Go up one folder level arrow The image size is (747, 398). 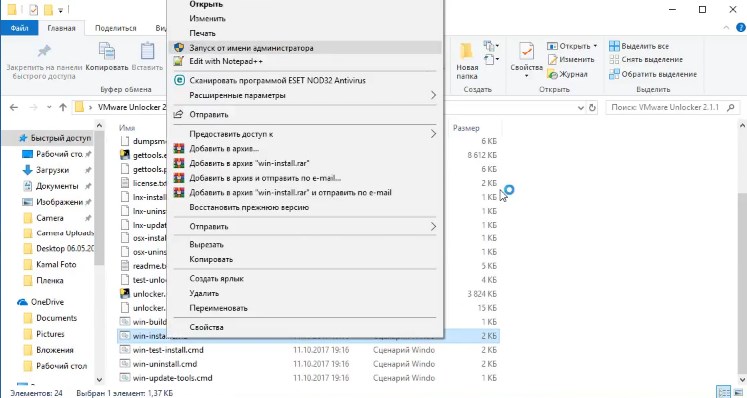tap(63, 107)
